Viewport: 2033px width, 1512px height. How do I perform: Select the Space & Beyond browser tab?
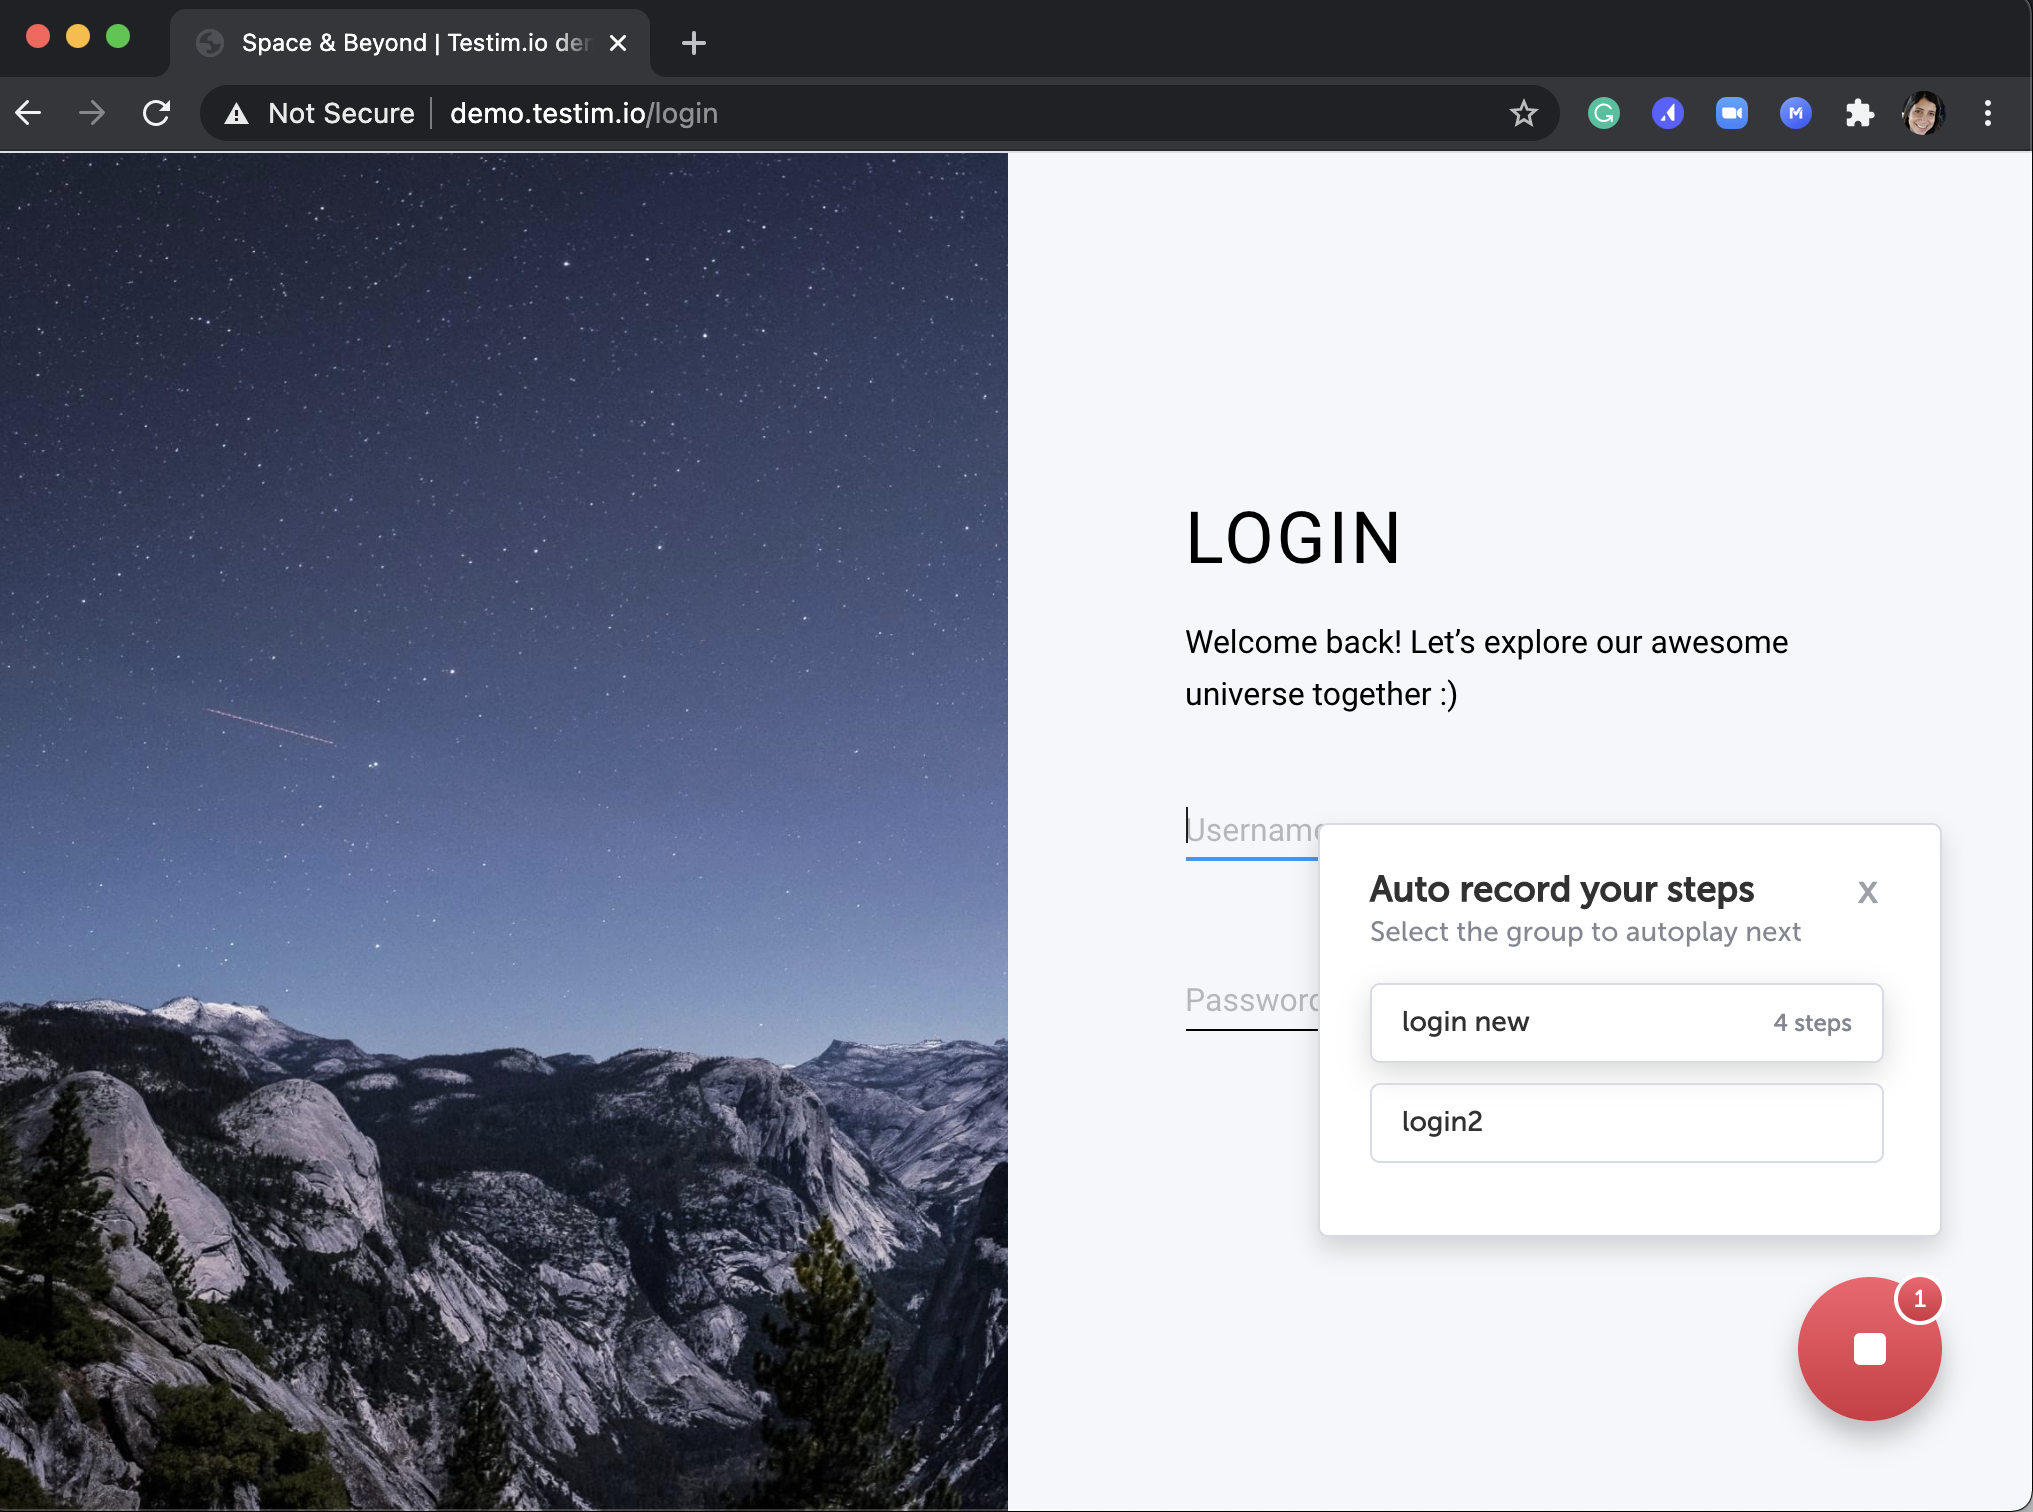pyautogui.click(x=403, y=43)
